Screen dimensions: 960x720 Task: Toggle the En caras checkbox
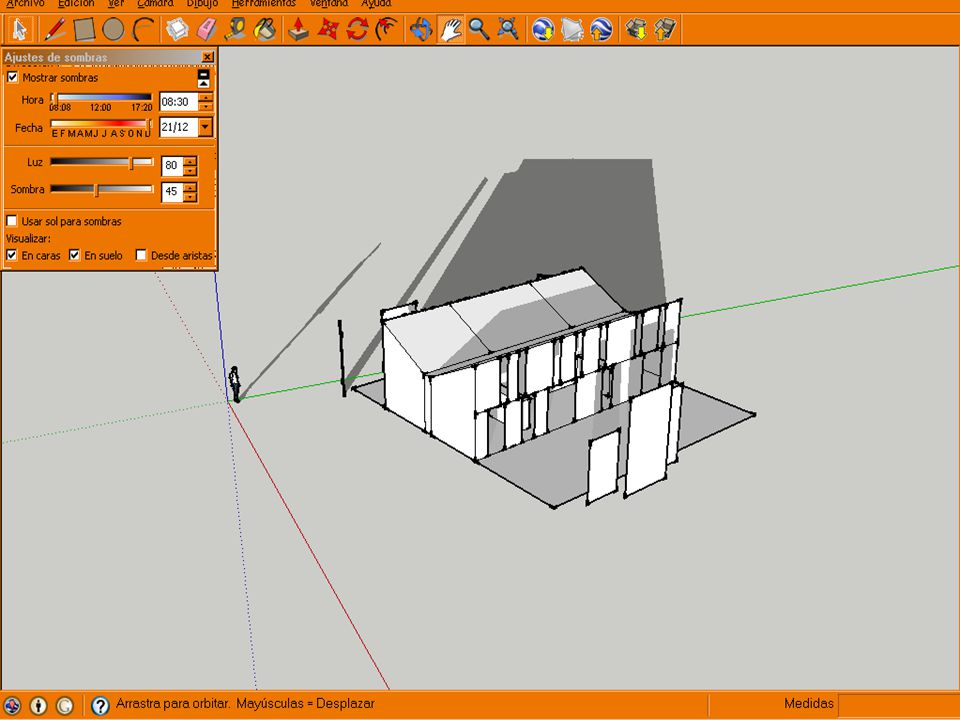click(12, 255)
